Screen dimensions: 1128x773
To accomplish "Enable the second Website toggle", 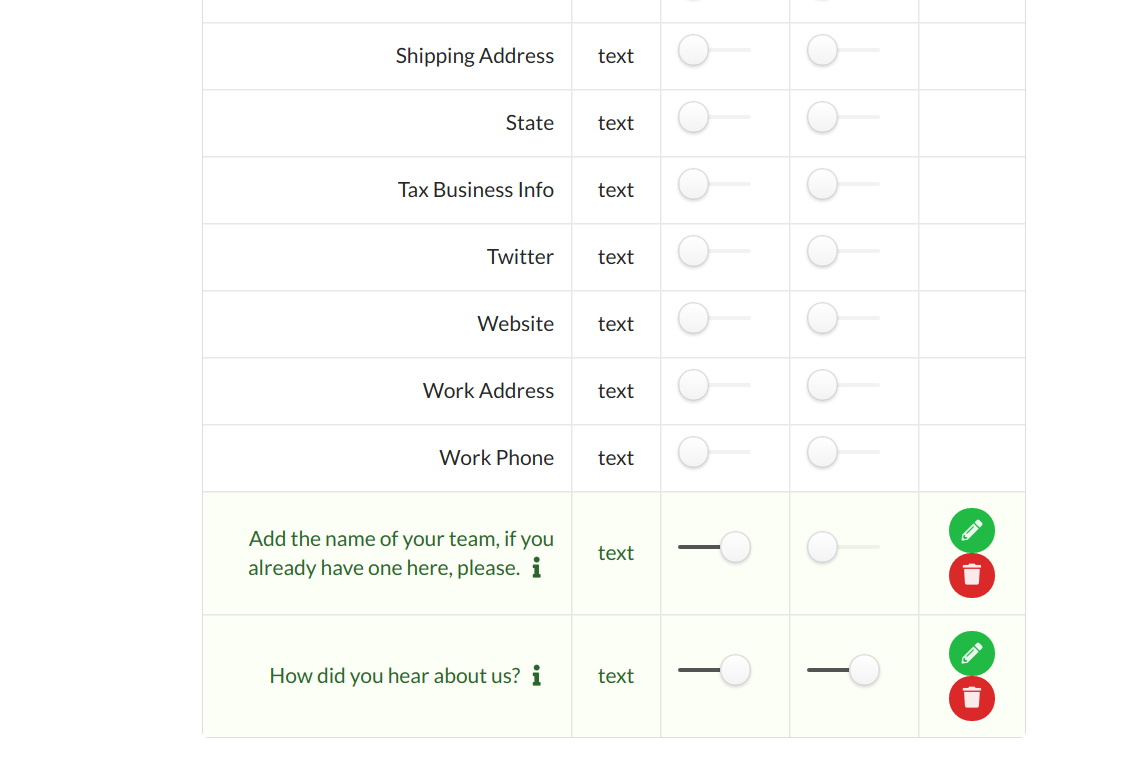I will point(843,318).
